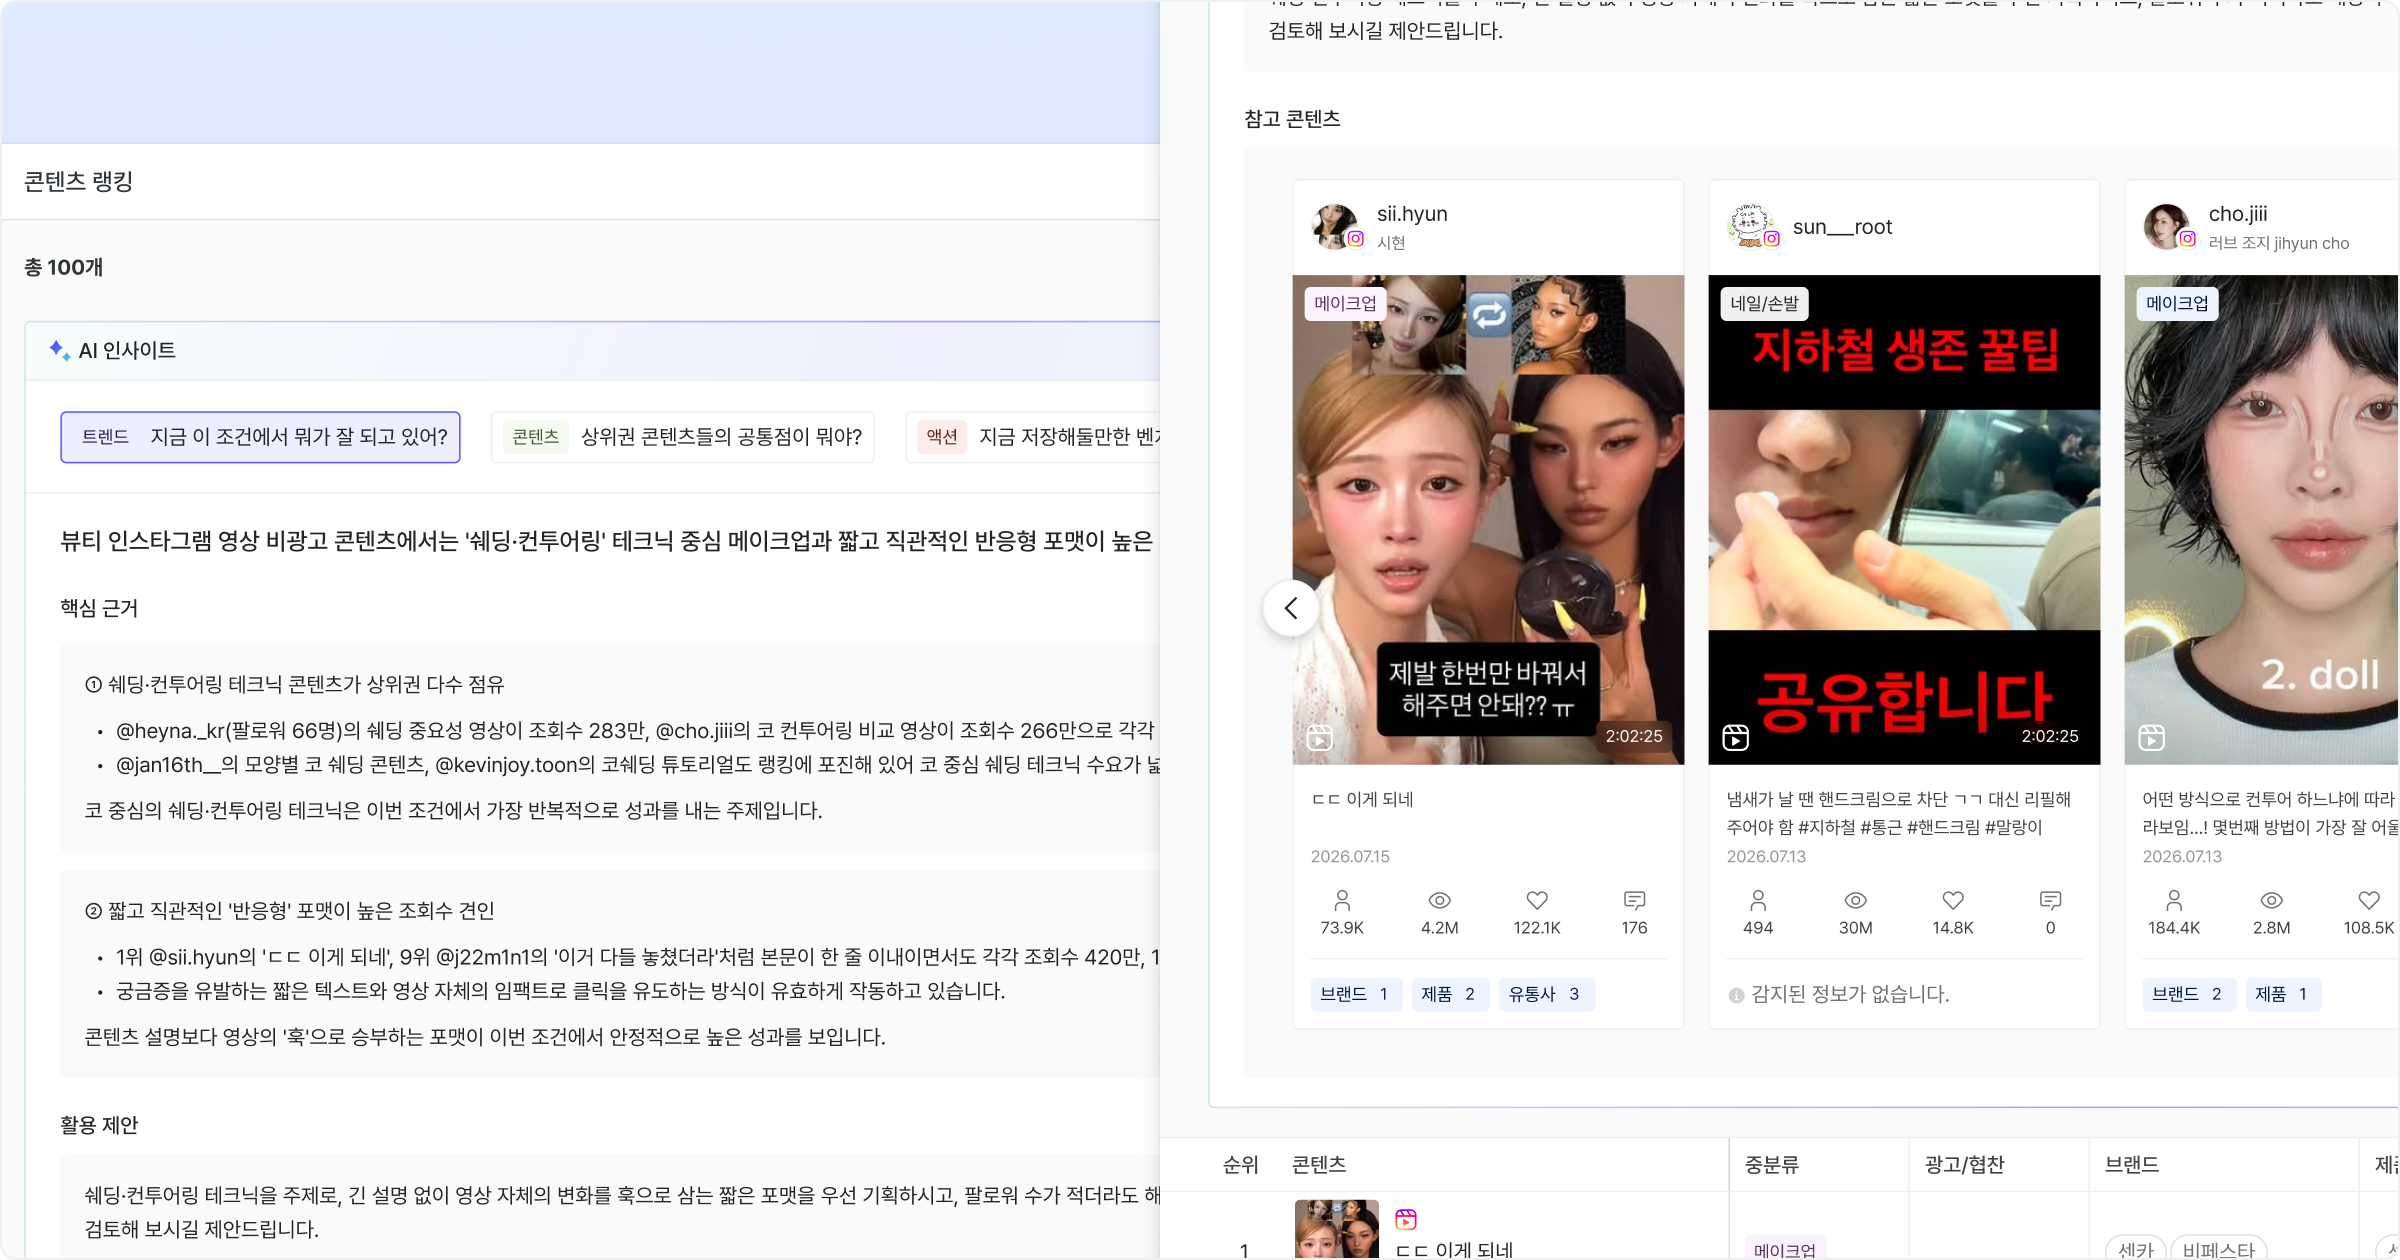This screenshot has height=1260, width=2400.
Task: Click the follower icon on sii.hyun card
Action: 1342,900
